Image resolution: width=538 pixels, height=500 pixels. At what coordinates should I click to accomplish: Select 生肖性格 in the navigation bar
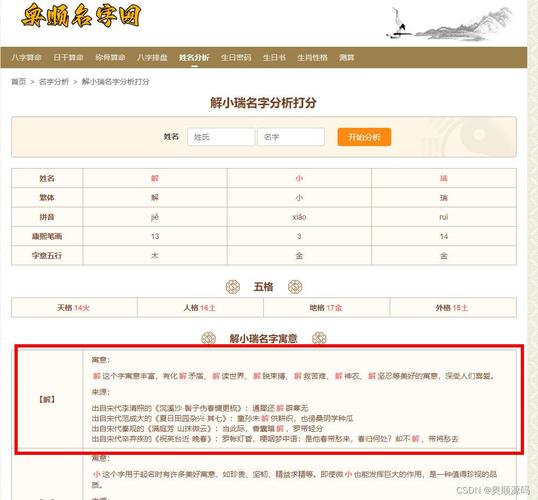point(312,57)
